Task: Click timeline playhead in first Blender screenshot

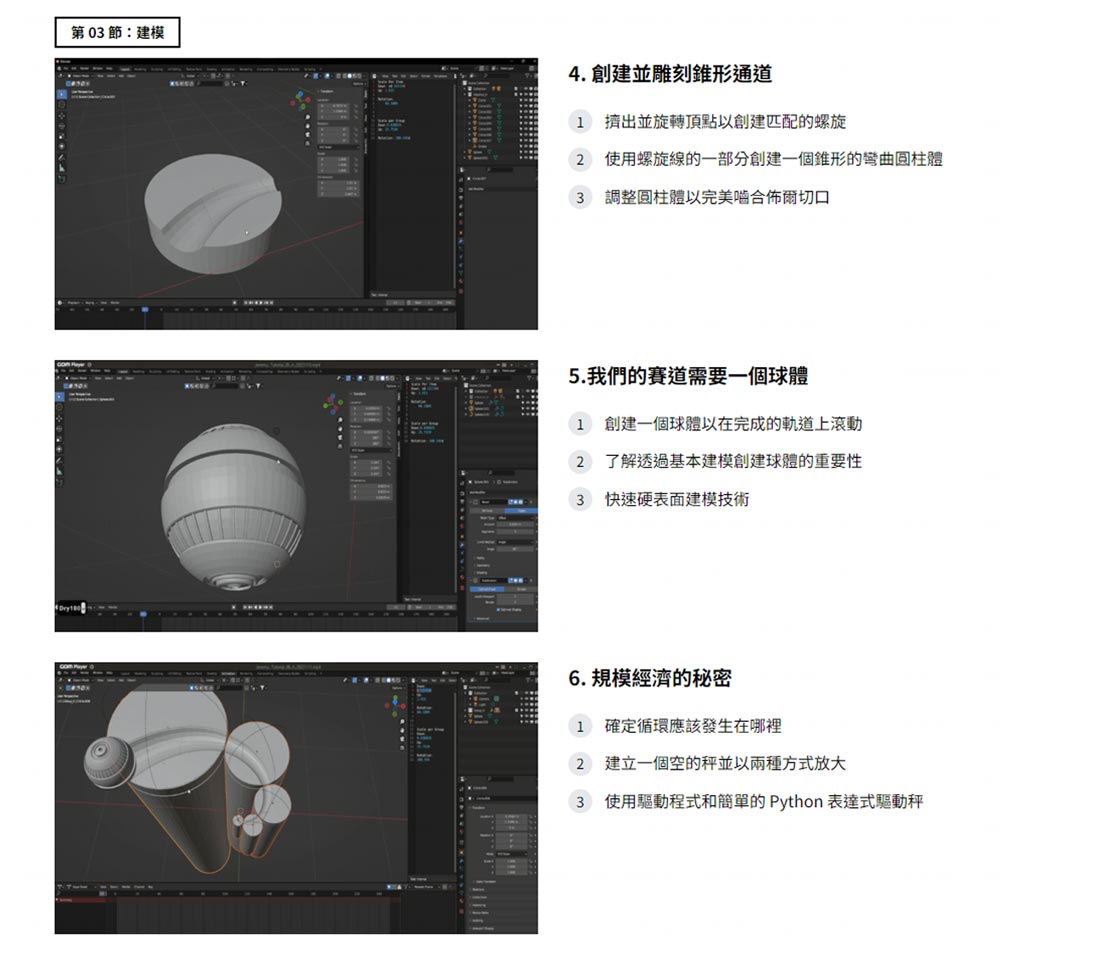Action: 145,310
